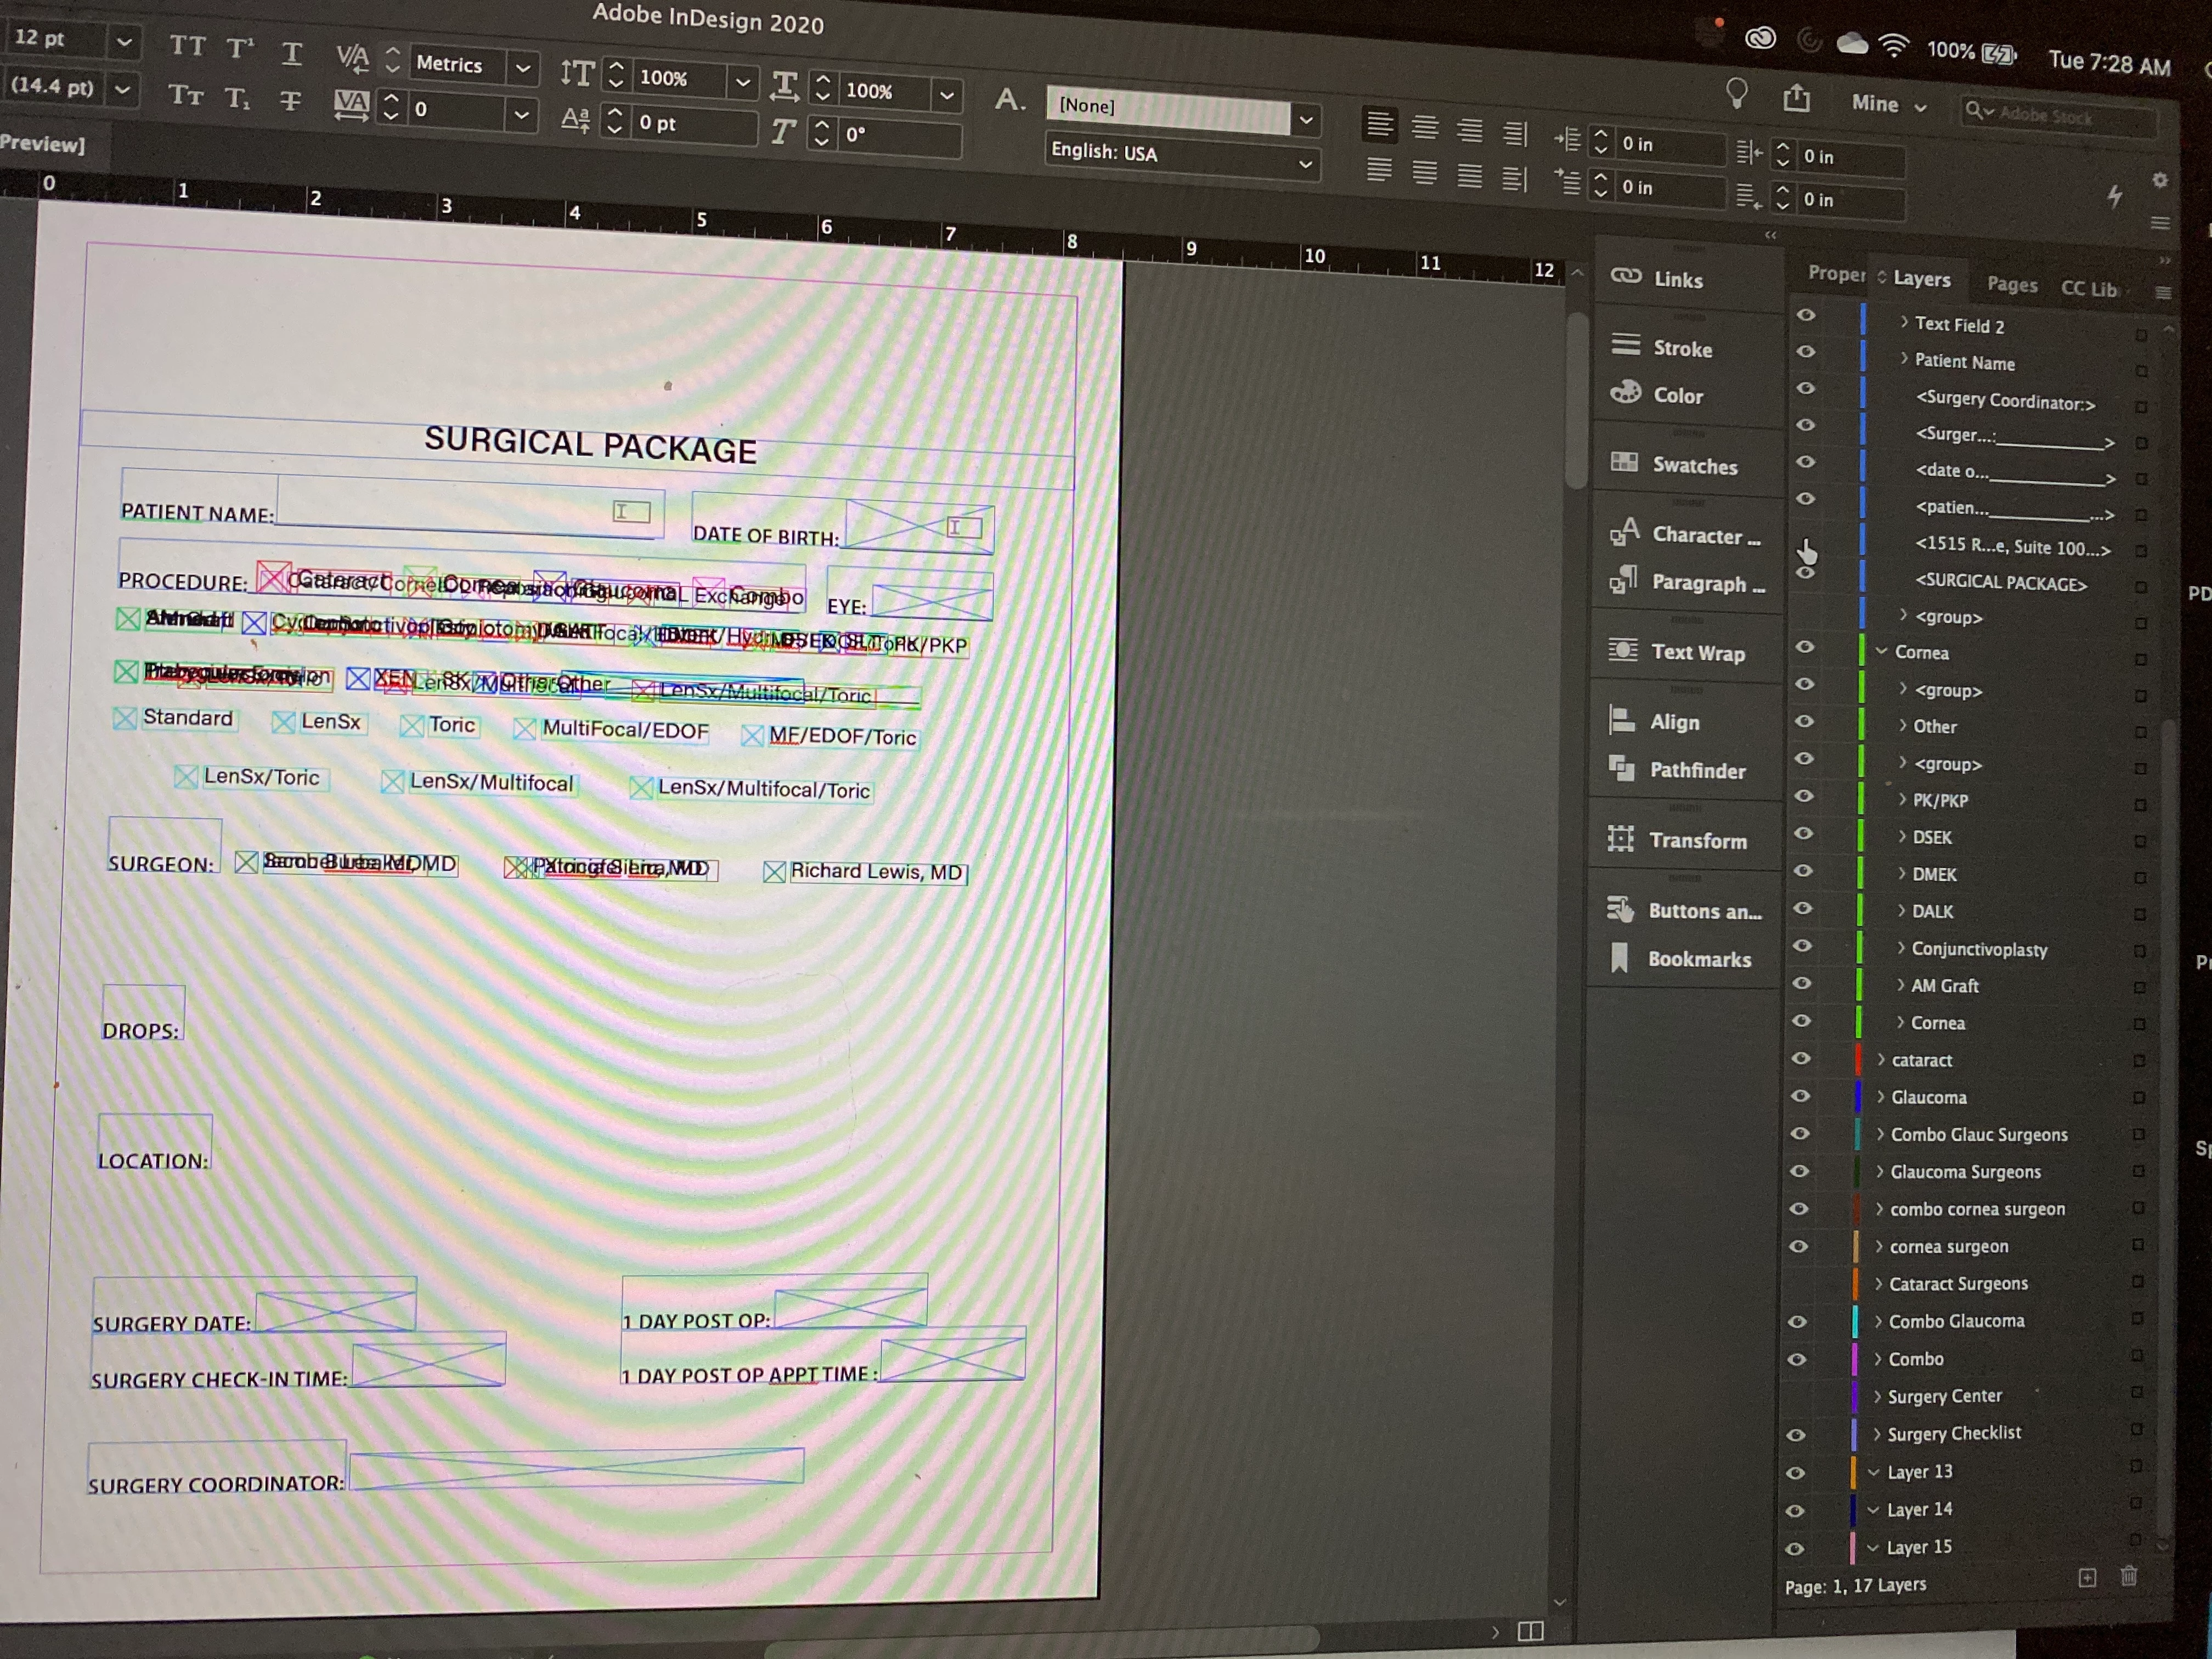Collapse the Cornea layer
This screenshot has height=1659, width=2212.
tap(1881, 651)
